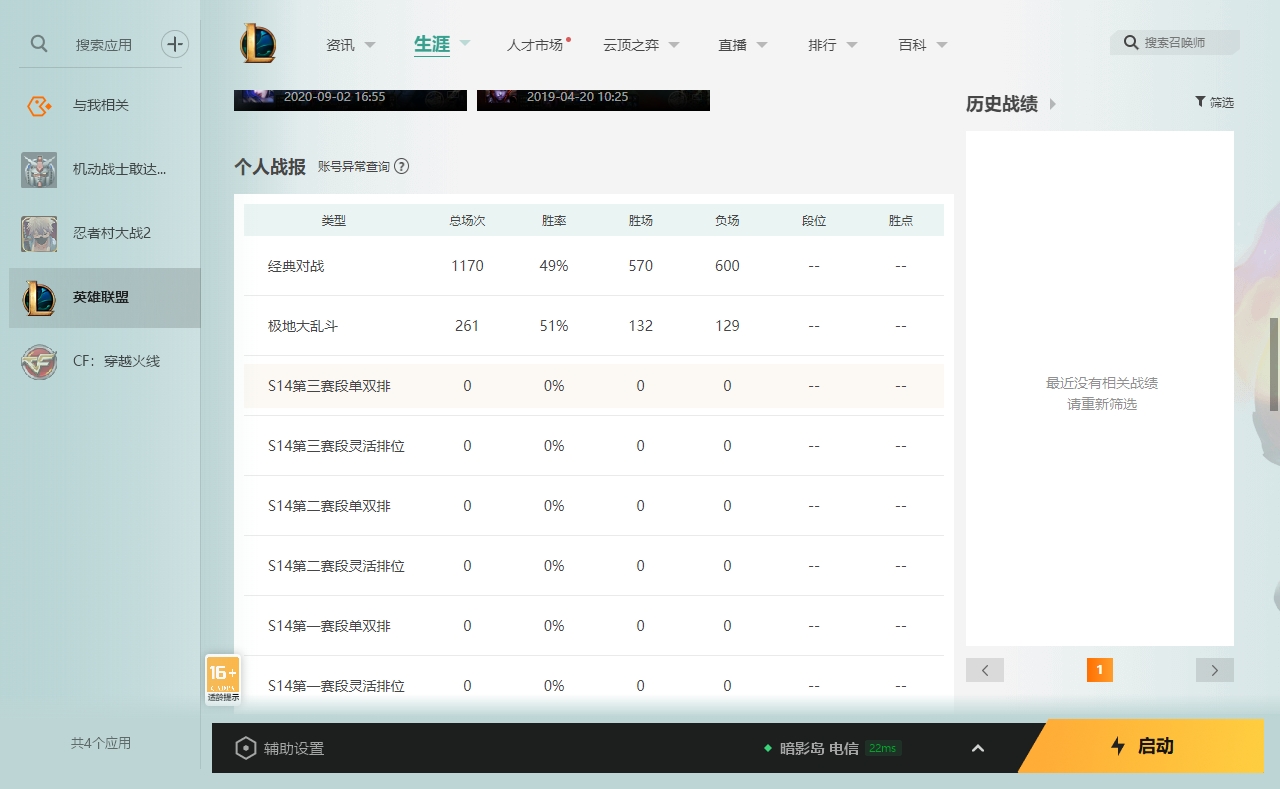The image size is (1280, 789).
Task: Open 辅助设置 hexagon settings icon
Action: (246, 748)
